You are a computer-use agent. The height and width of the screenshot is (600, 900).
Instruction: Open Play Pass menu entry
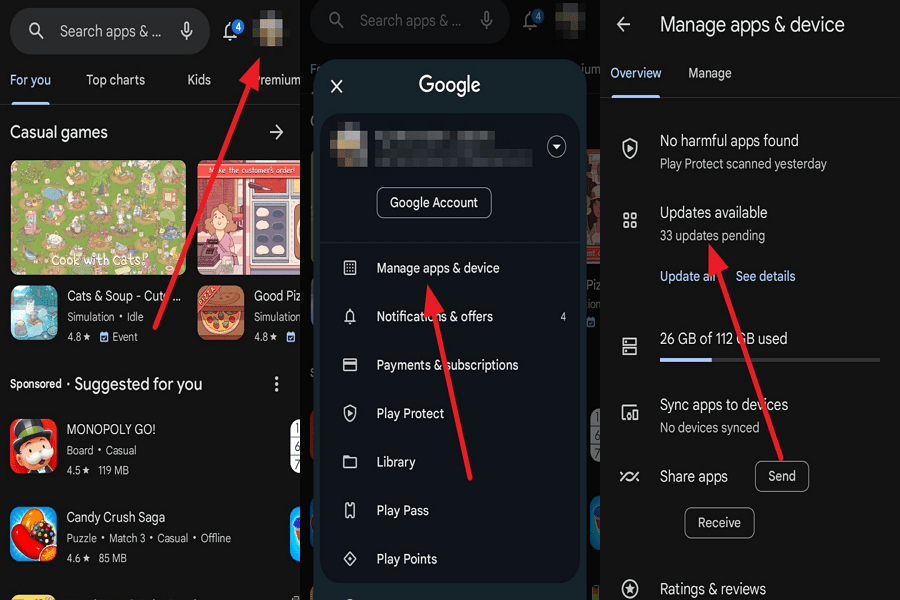449,510
